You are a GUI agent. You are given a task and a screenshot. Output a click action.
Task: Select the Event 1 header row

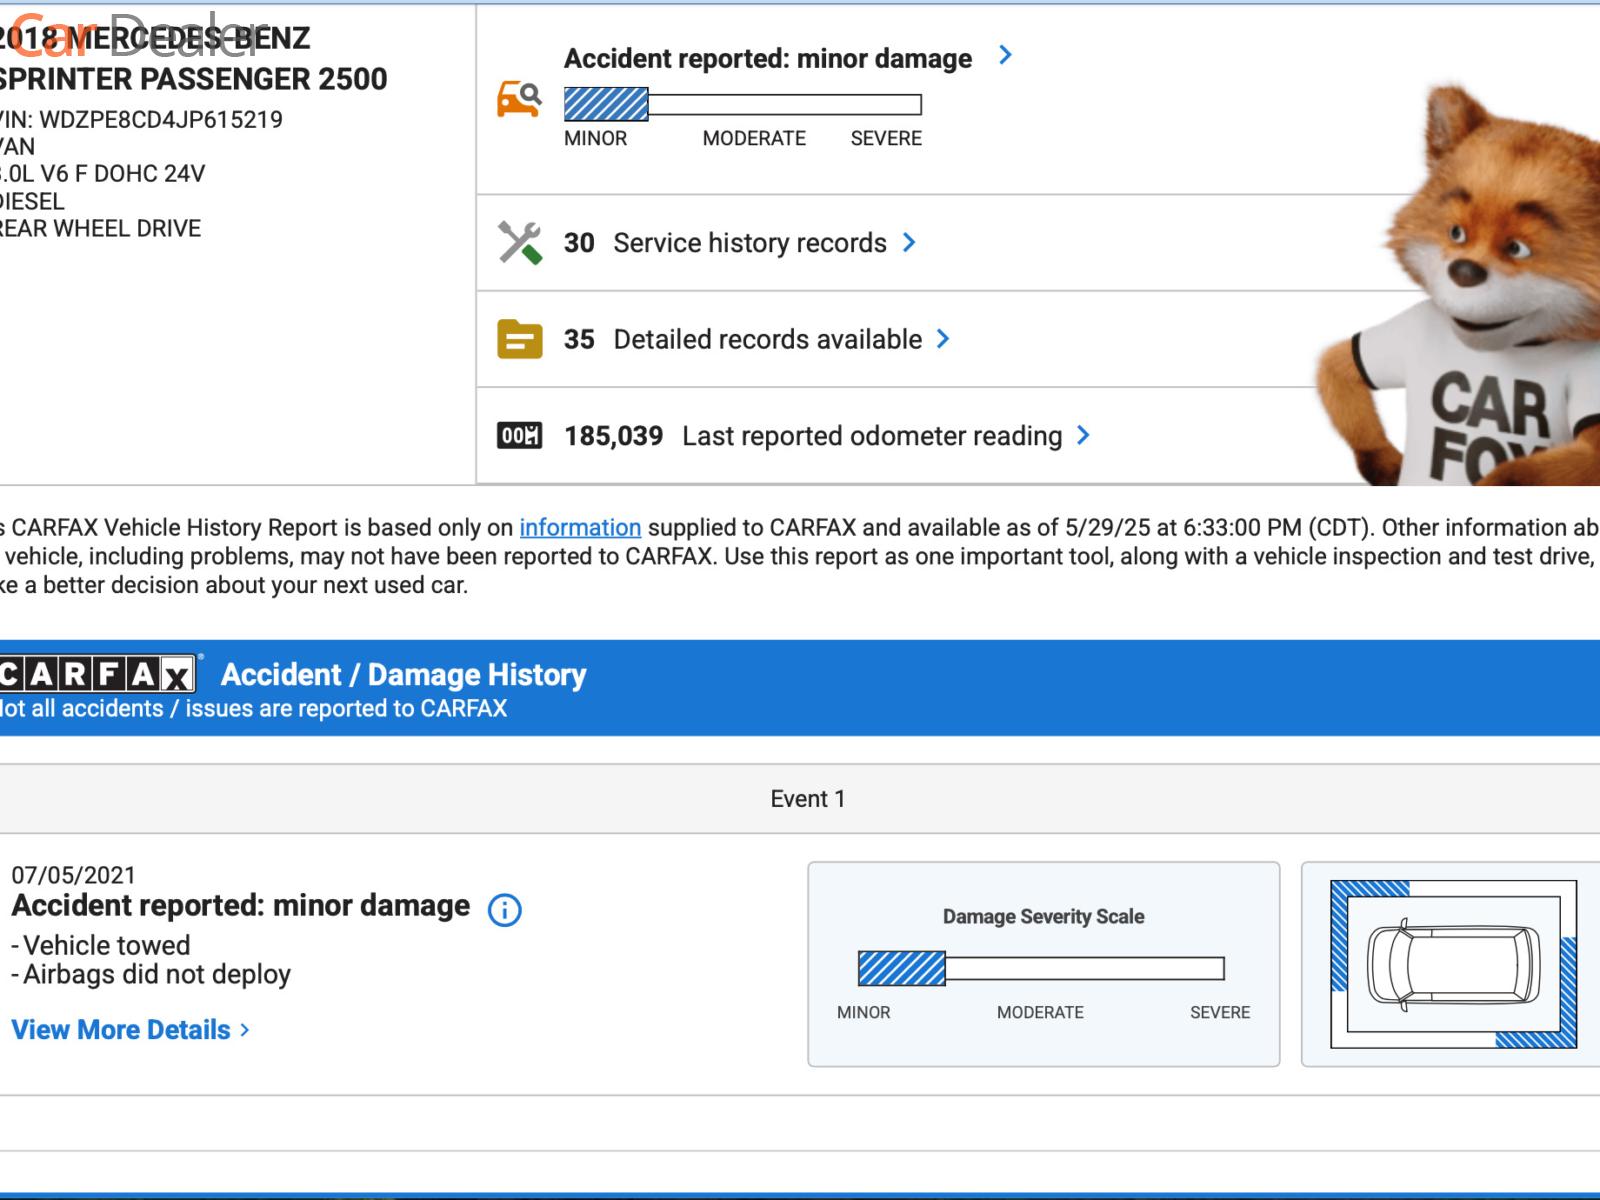tap(807, 799)
